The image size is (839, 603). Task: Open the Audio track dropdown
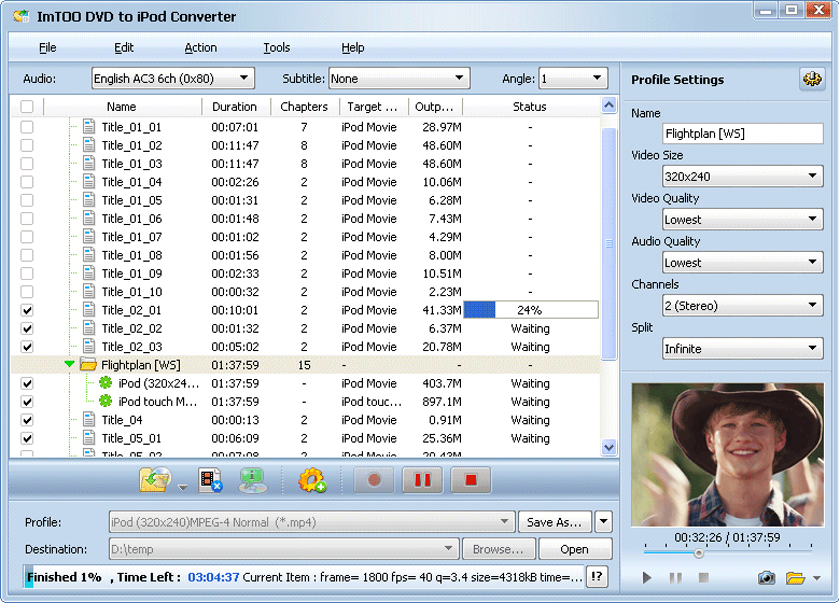click(x=172, y=78)
